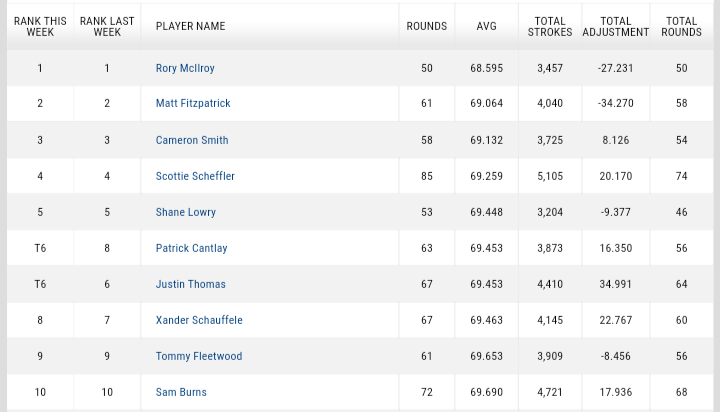Sort by Rank Last Week column
Viewport: 720px width, 412px height.
click(107, 26)
